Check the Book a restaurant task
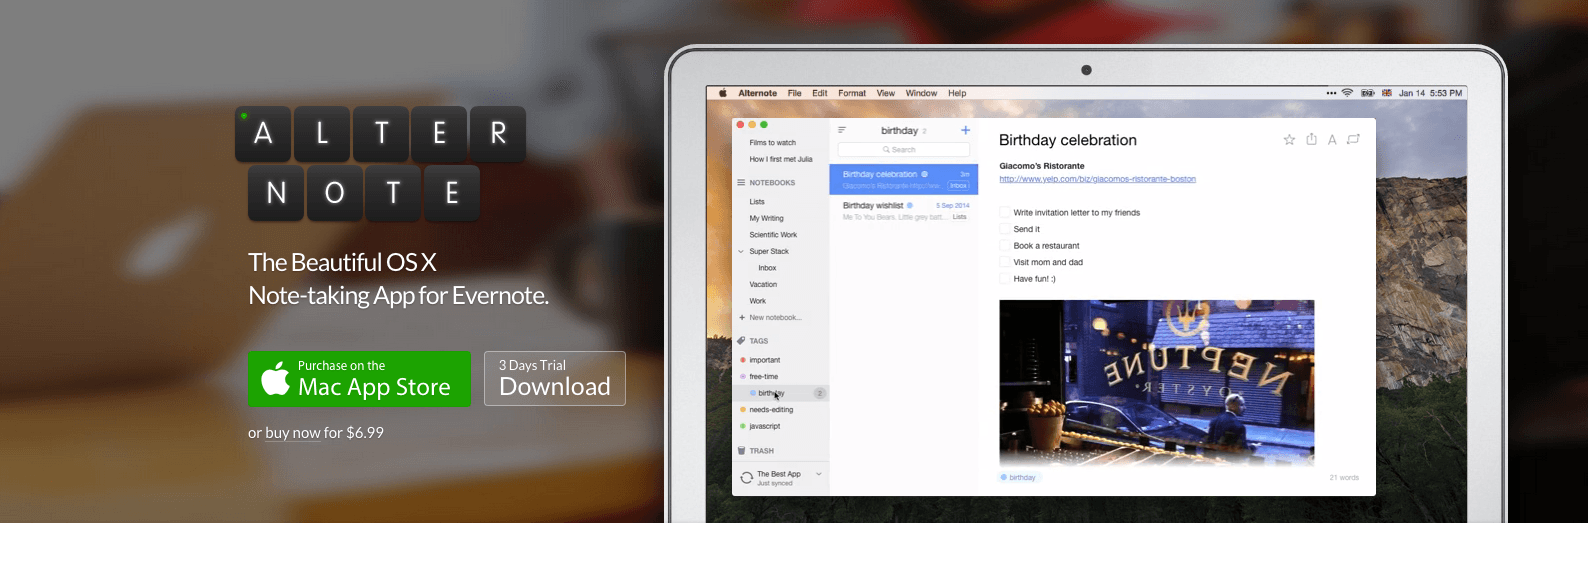The width and height of the screenshot is (1588, 569). 1005,245
